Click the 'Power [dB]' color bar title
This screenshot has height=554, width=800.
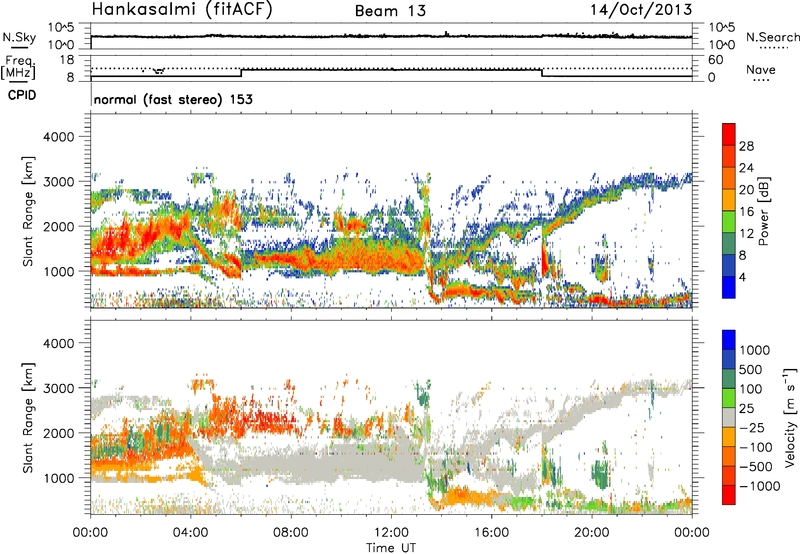click(762, 211)
